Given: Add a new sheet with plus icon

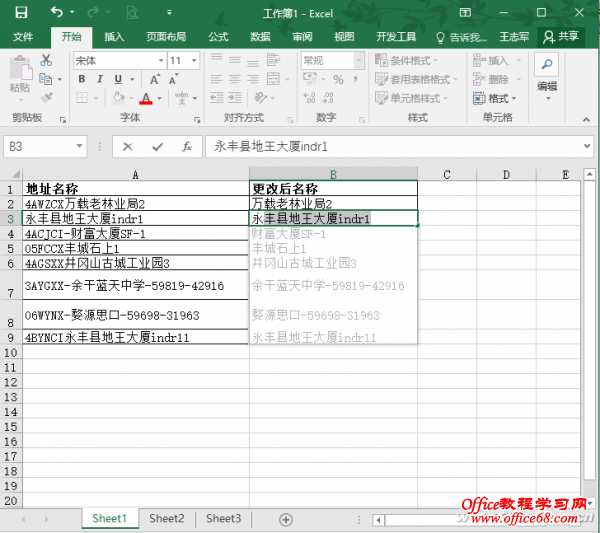Looking at the screenshot, I should pos(286,519).
